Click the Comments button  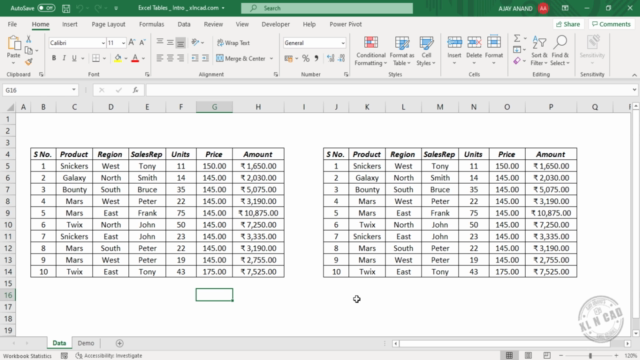pos(611,24)
